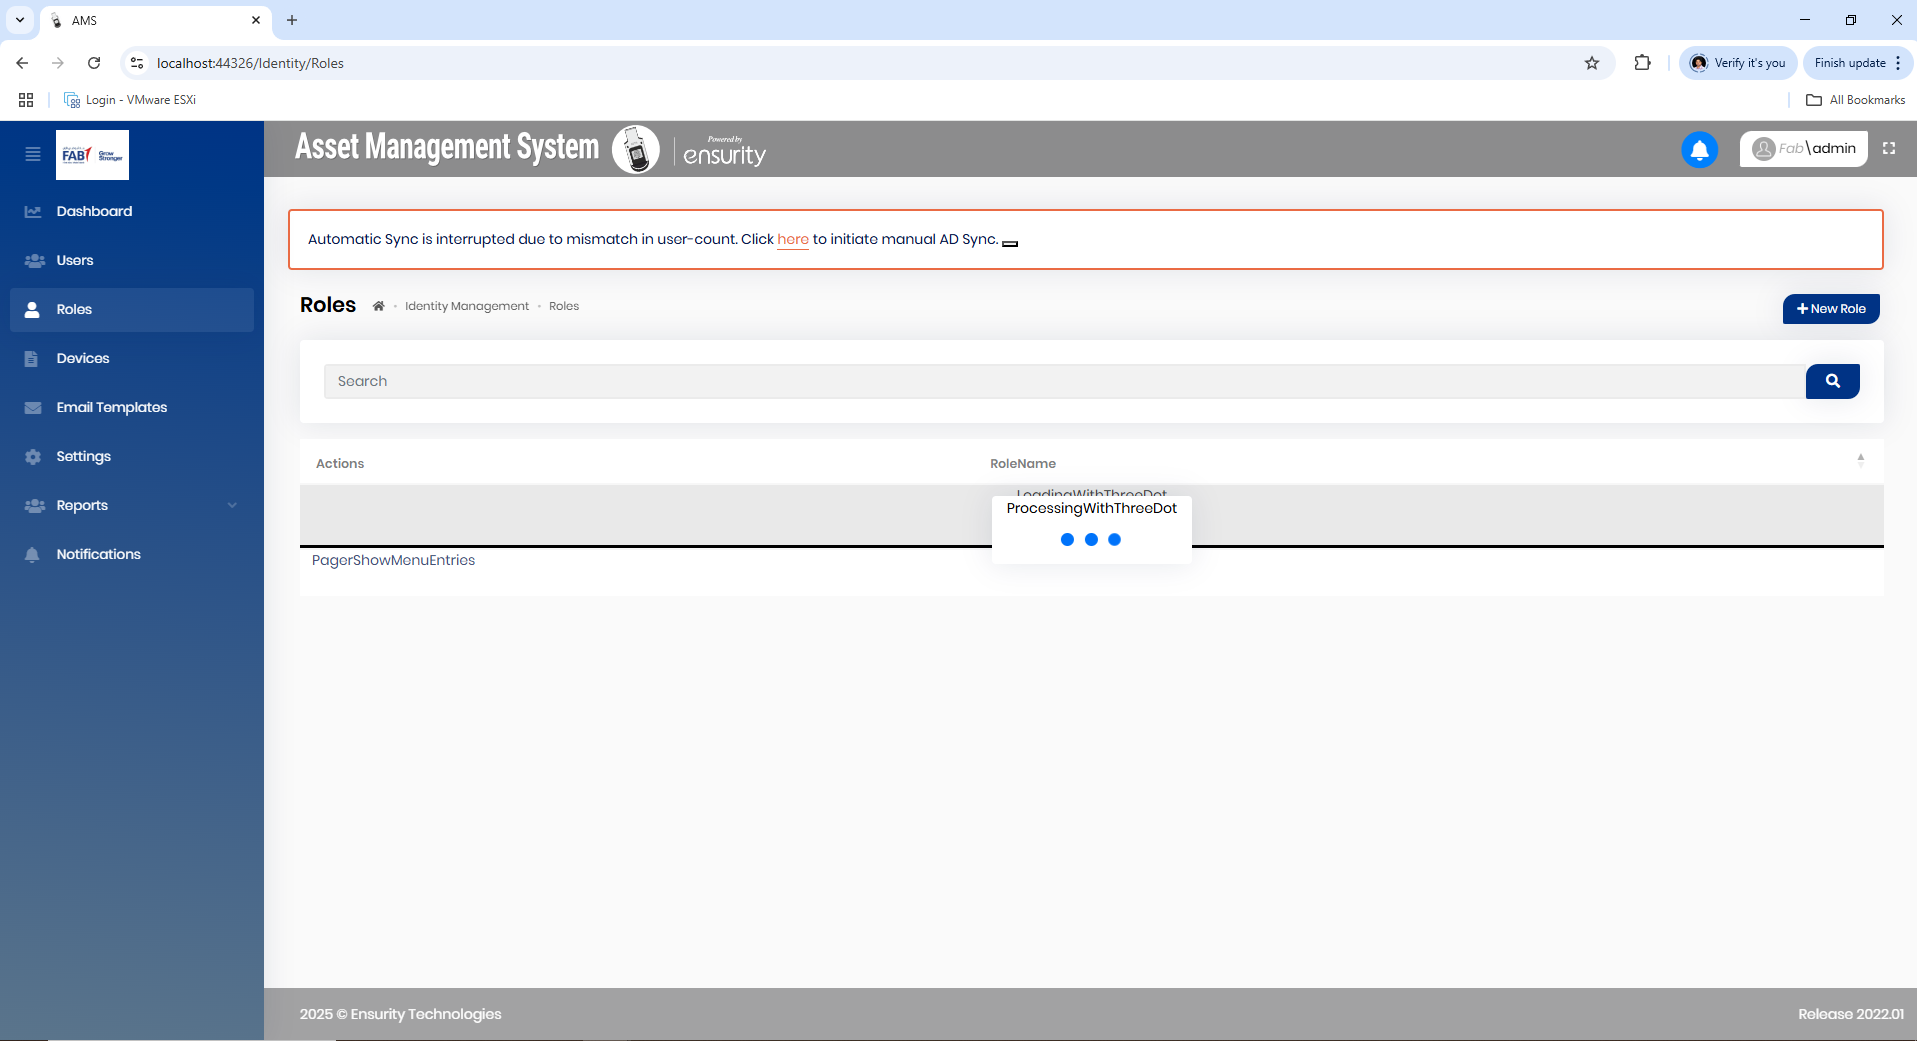This screenshot has height=1041, width=1917.
Task: Click the notification bell icon
Action: tap(1699, 150)
